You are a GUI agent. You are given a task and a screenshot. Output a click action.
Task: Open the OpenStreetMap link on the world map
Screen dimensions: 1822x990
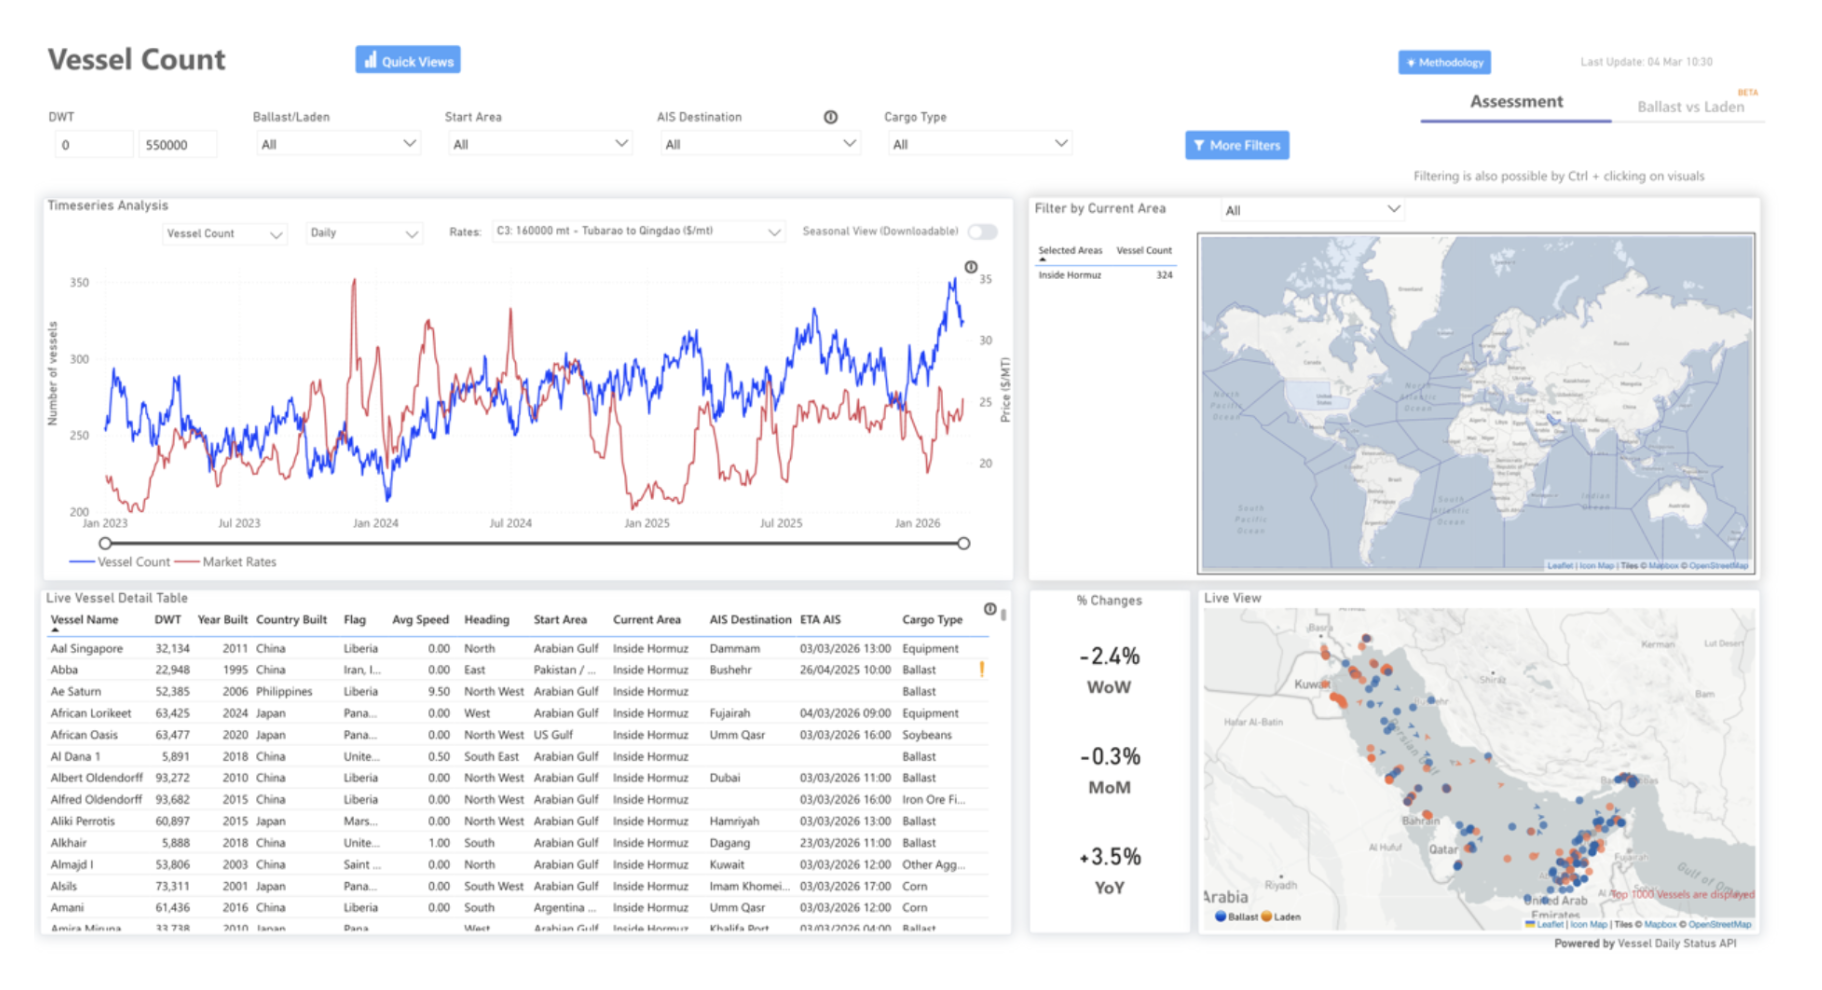(1718, 566)
